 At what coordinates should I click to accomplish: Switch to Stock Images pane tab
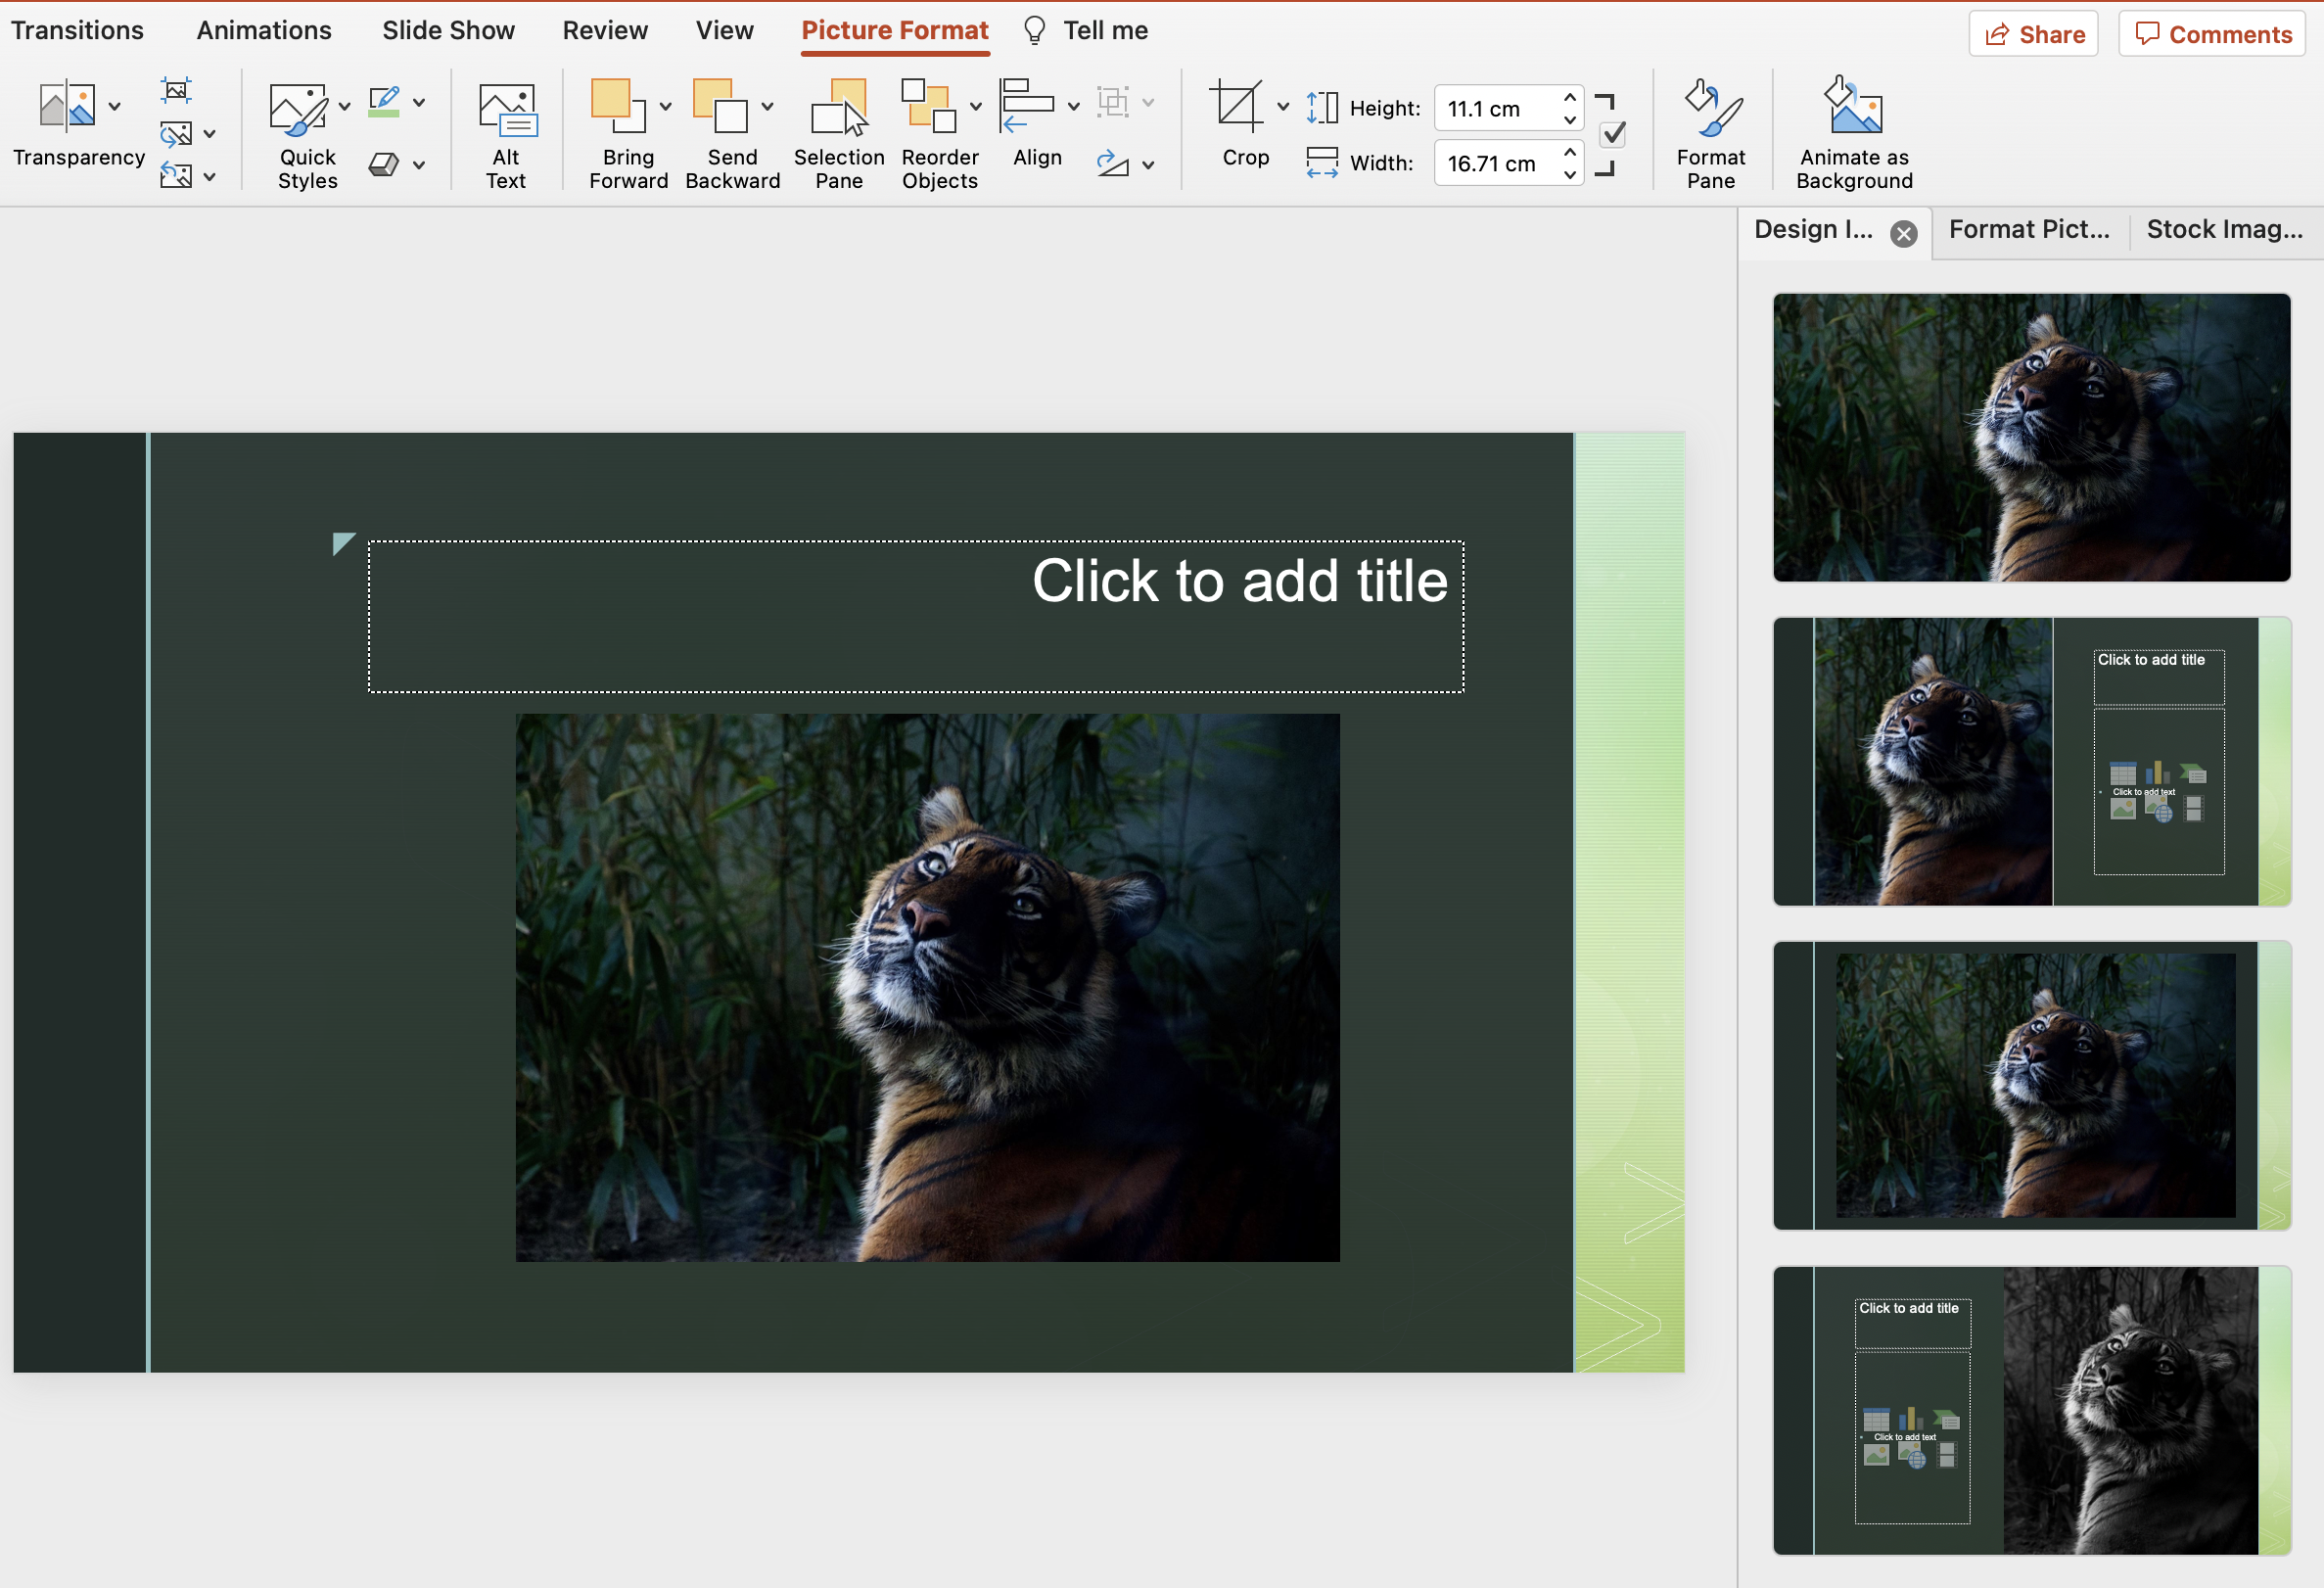2225,230
